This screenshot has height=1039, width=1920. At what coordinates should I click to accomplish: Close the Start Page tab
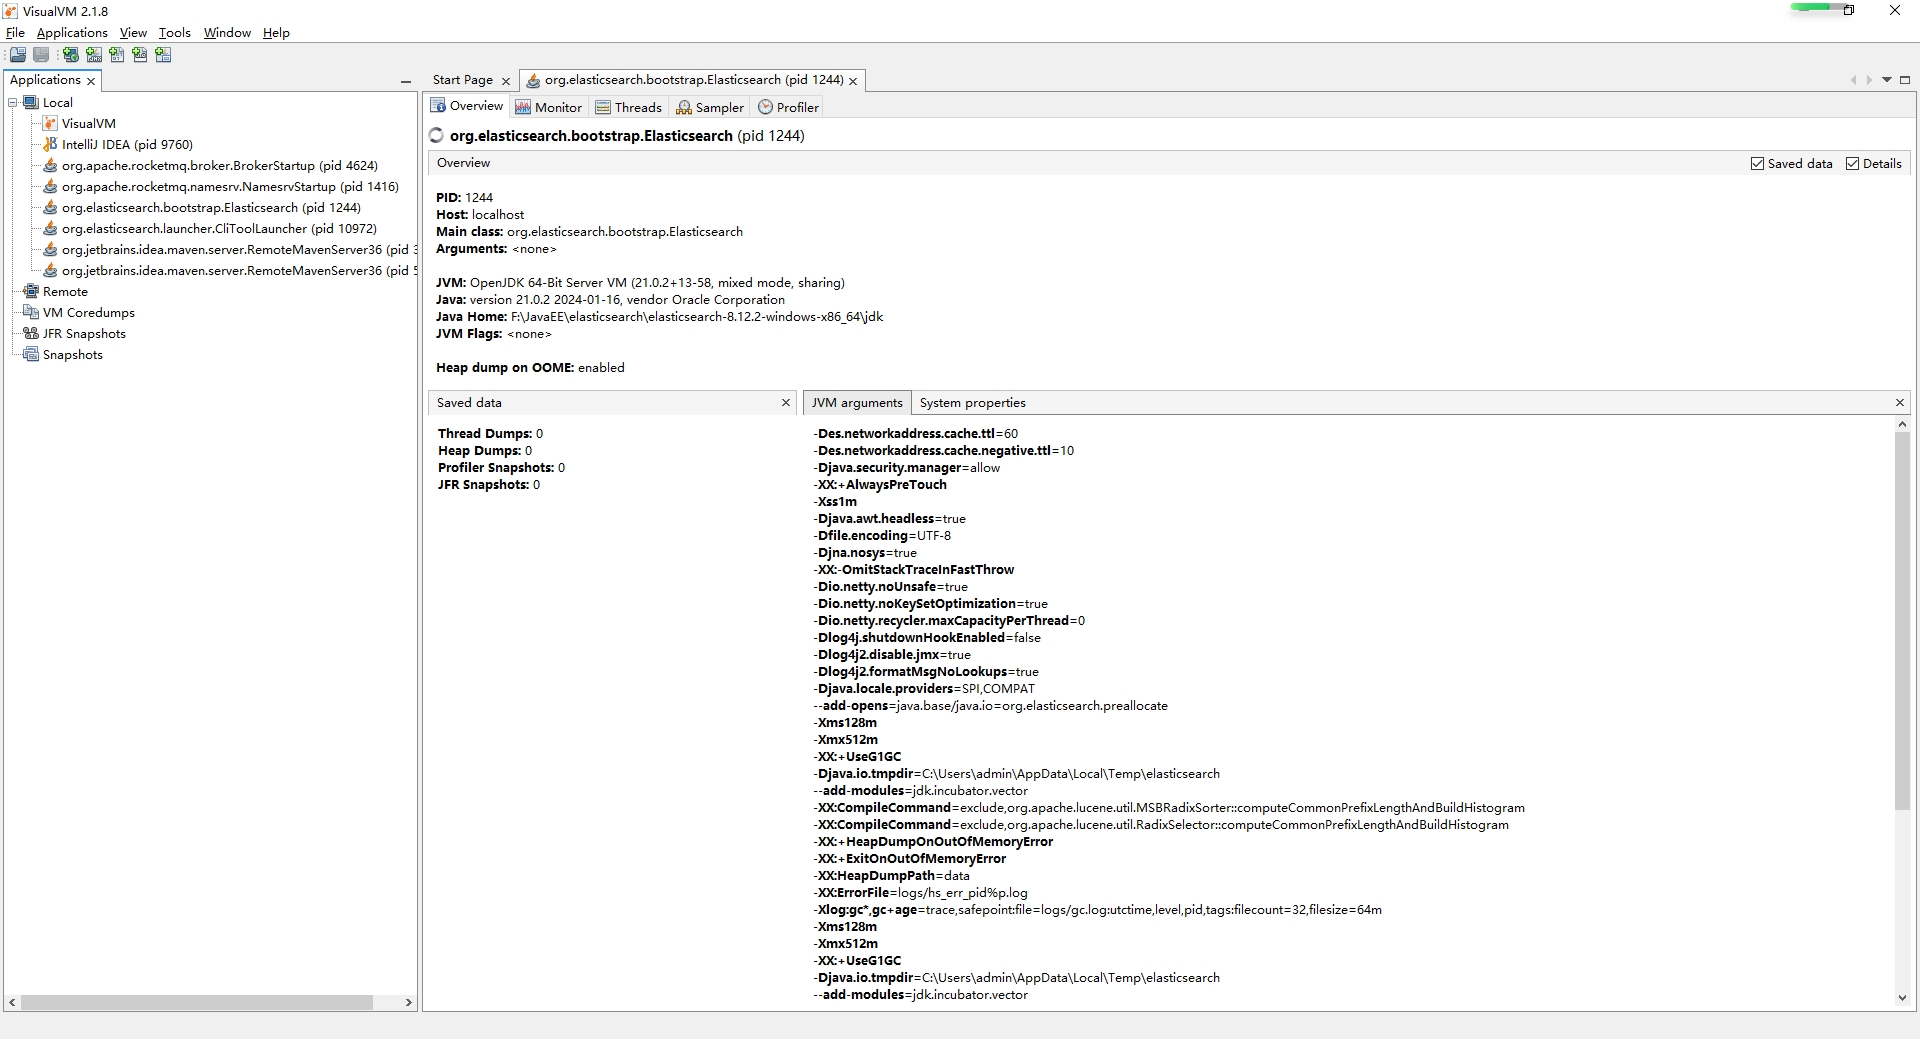click(x=505, y=81)
